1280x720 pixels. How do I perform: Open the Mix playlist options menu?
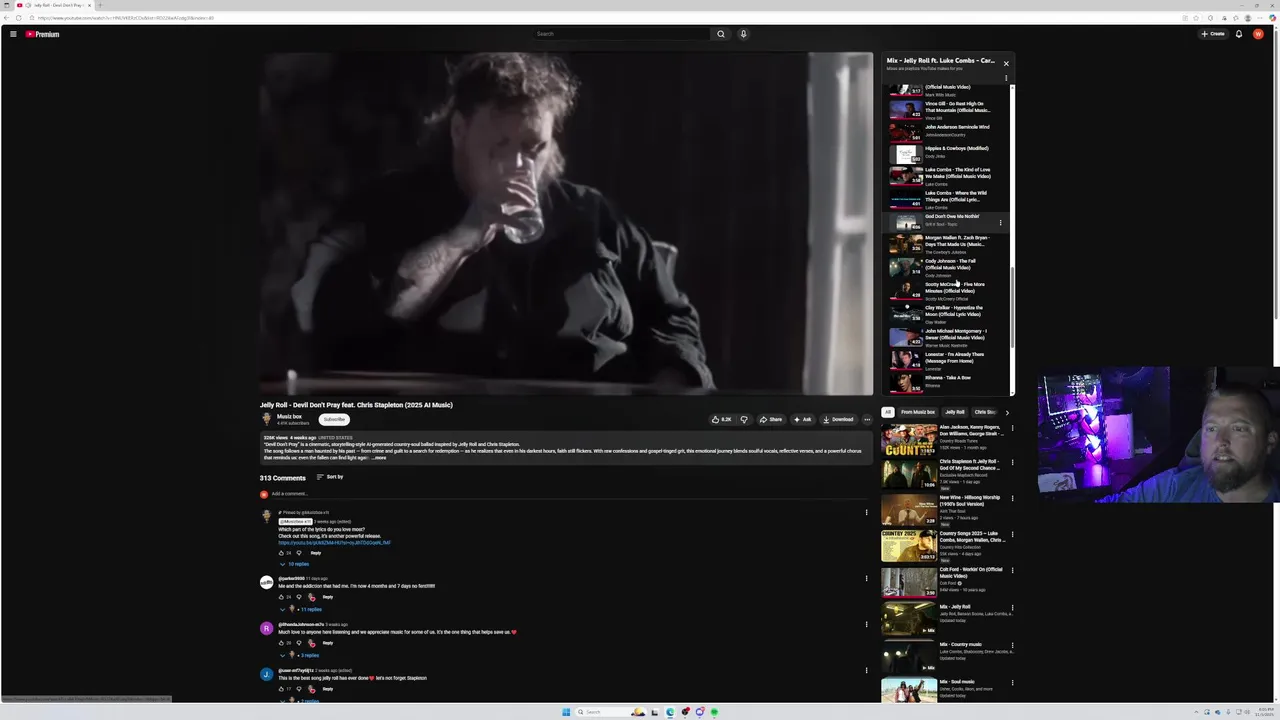tap(1006, 78)
